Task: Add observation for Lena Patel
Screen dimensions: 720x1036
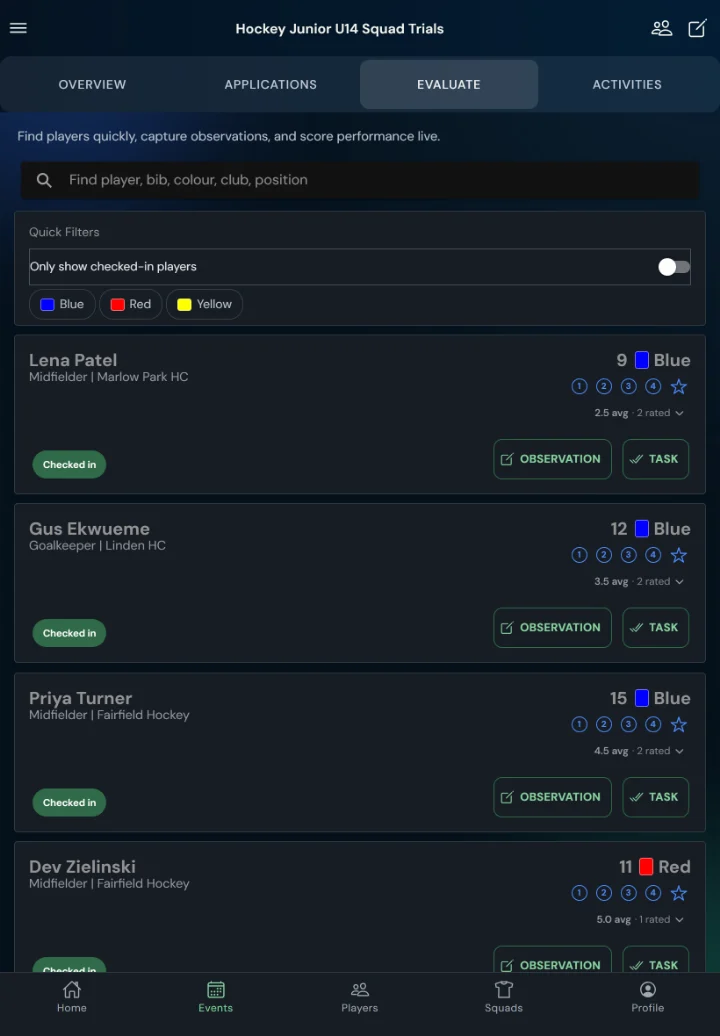Action: [552, 459]
